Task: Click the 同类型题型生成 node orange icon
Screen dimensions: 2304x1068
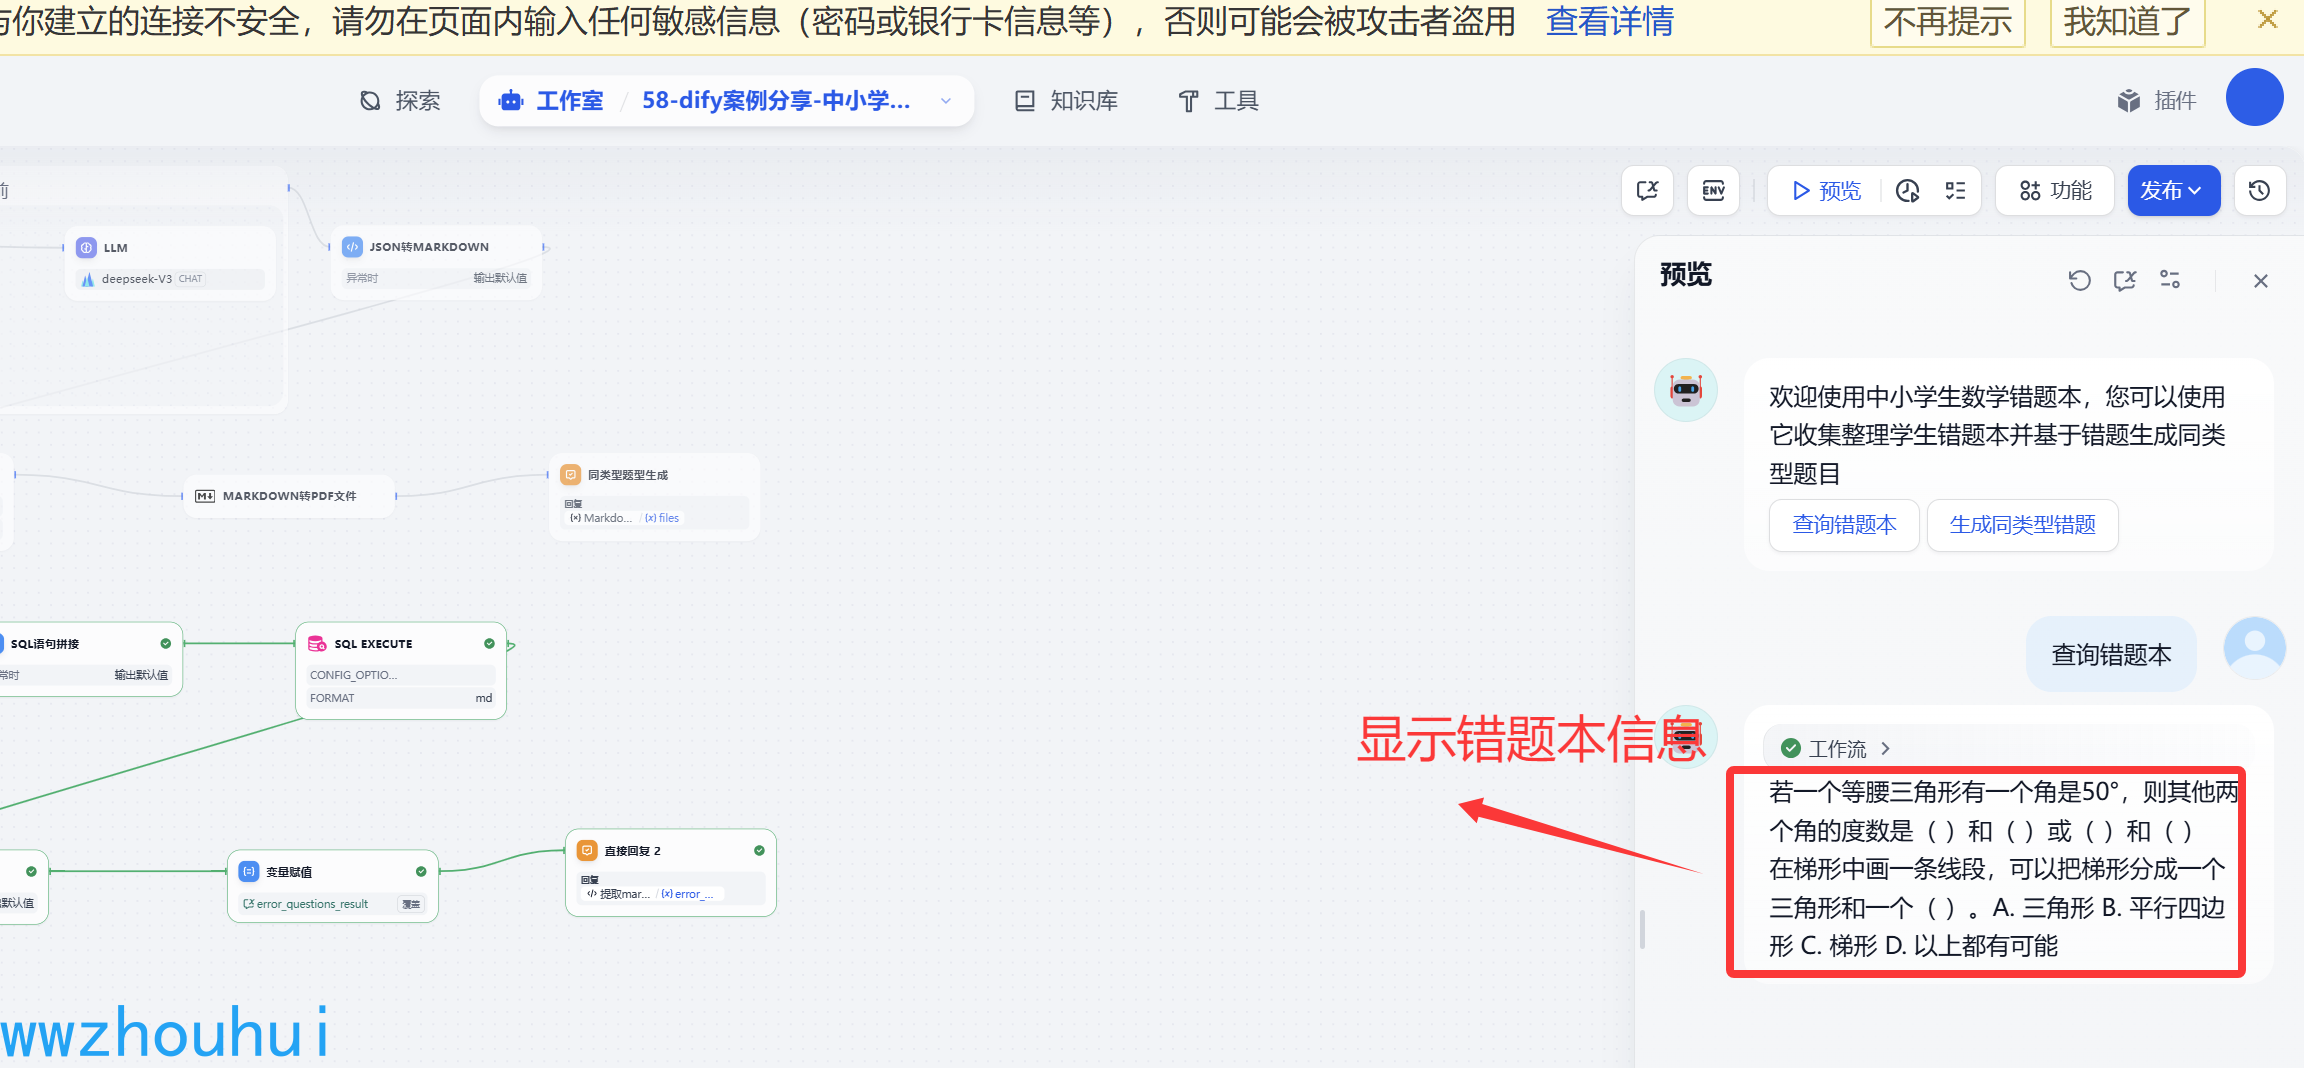Action: click(571, 474)
